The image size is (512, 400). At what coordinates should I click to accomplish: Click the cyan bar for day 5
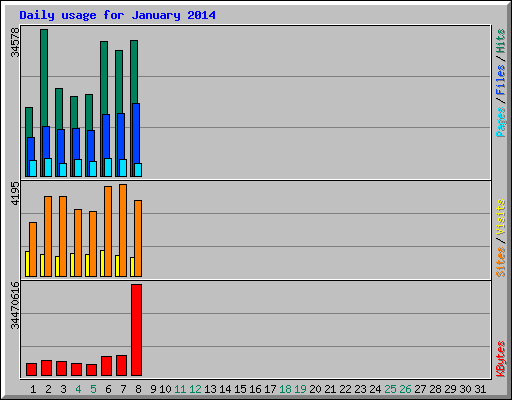93,169
